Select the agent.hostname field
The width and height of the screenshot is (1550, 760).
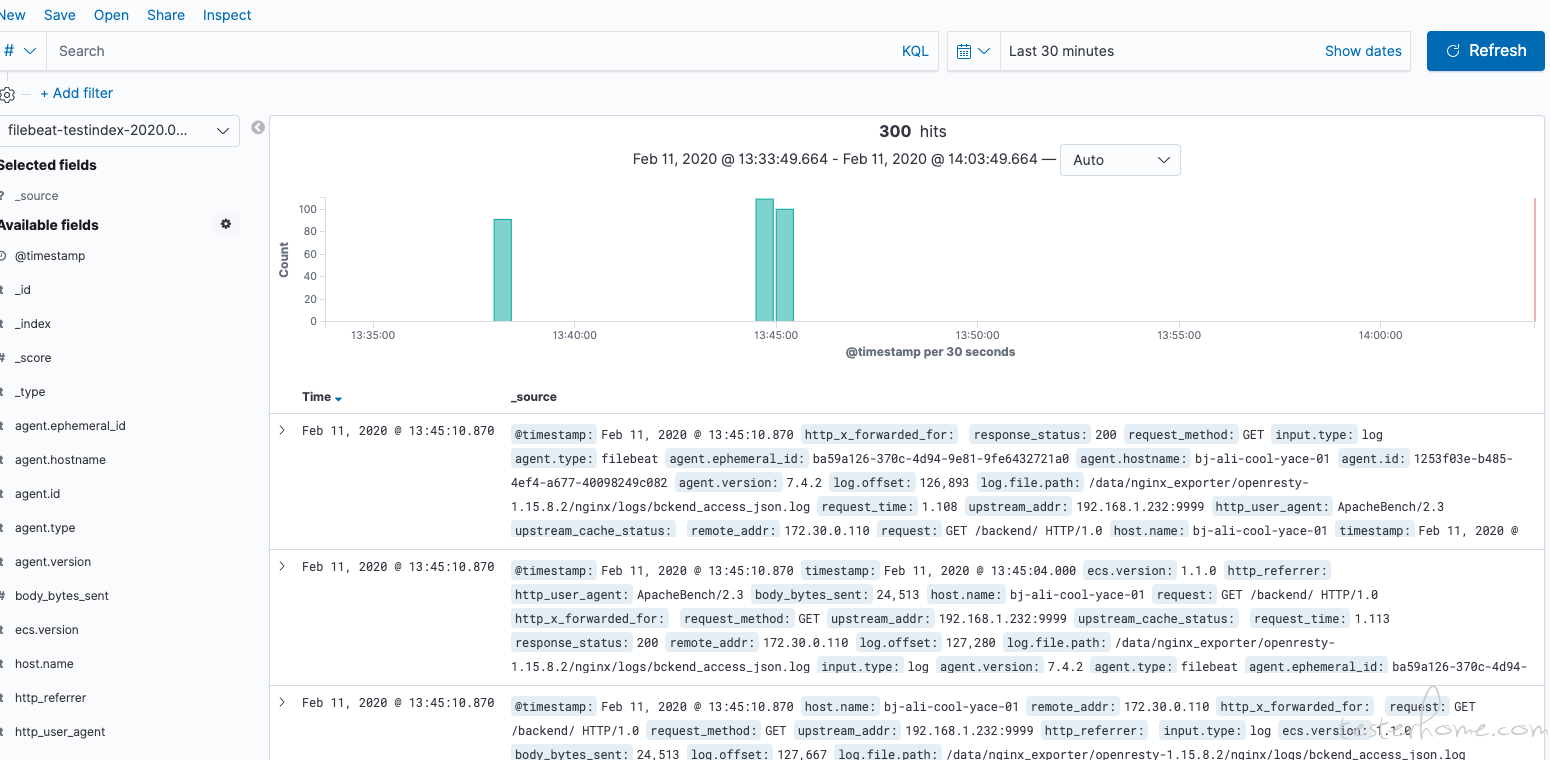click(x=60, y=460)
